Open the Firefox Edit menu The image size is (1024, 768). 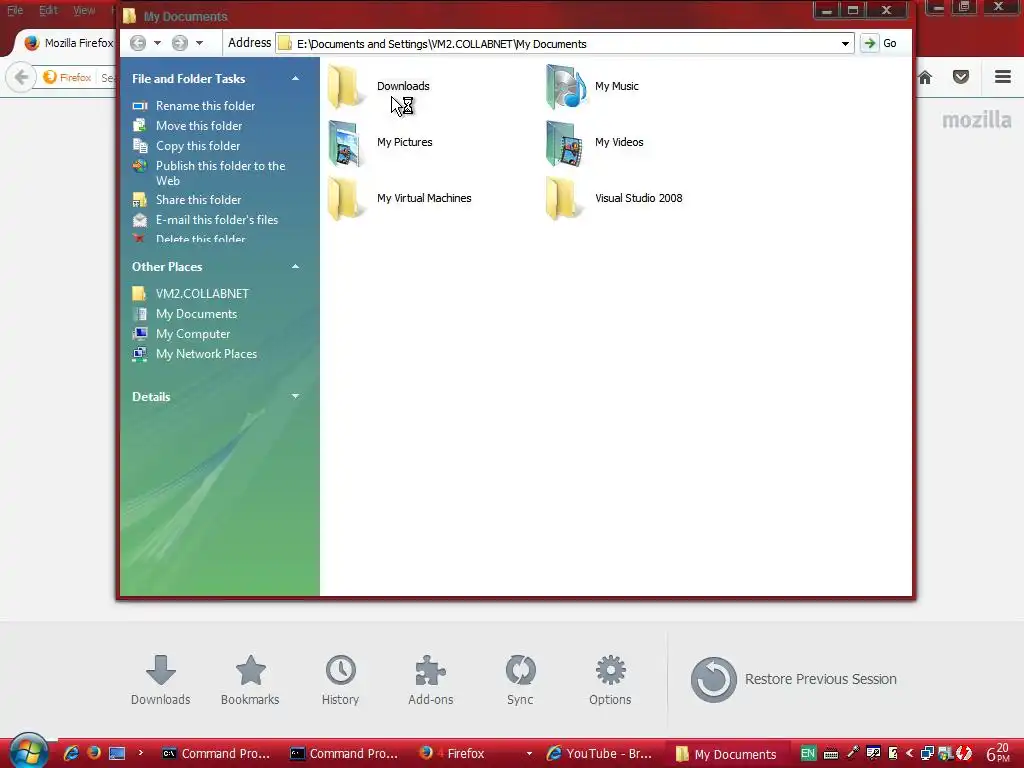click(48, 10)
